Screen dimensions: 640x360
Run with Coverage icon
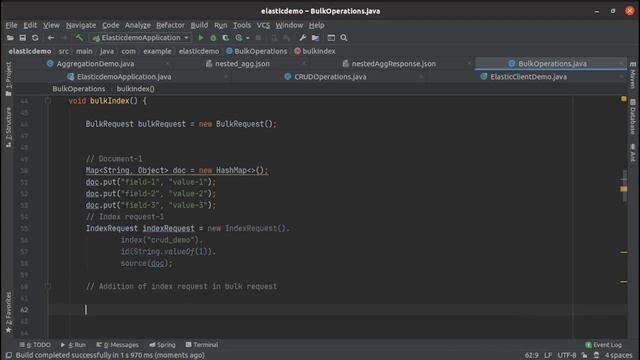coord(225,38)
